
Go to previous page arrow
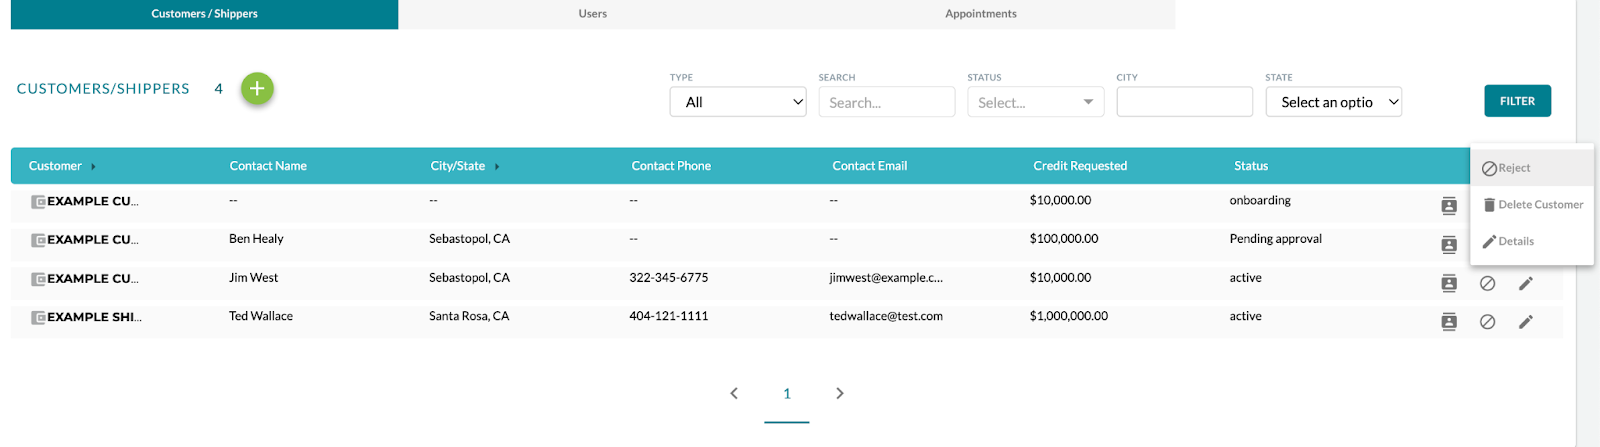click(x=734, y=393)
